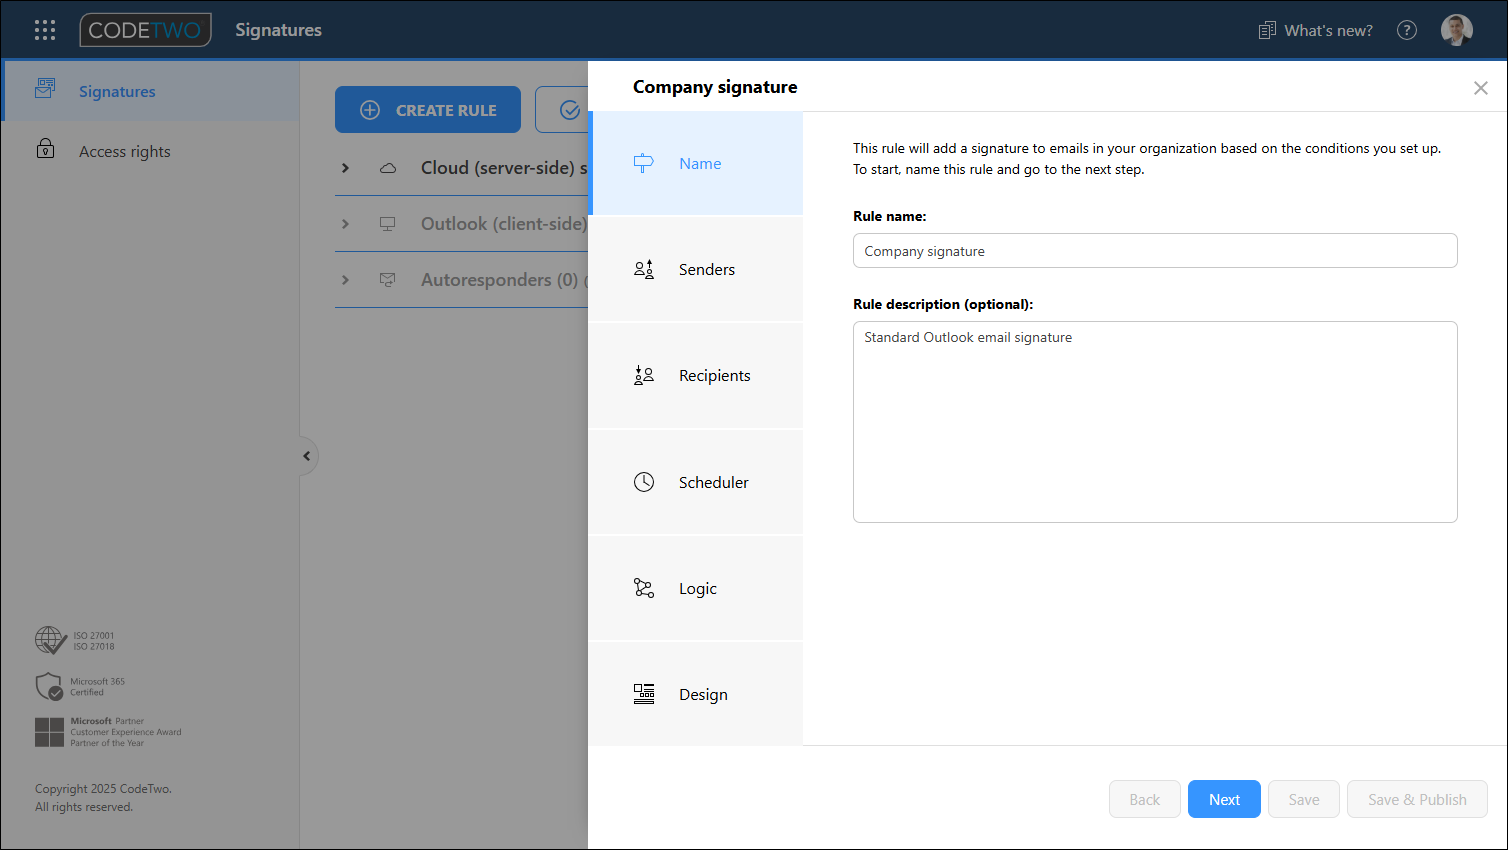1508x850 pixels.
Task: Switch to the Name step tab
Action: pyautogui.click(x=698, y=163)
